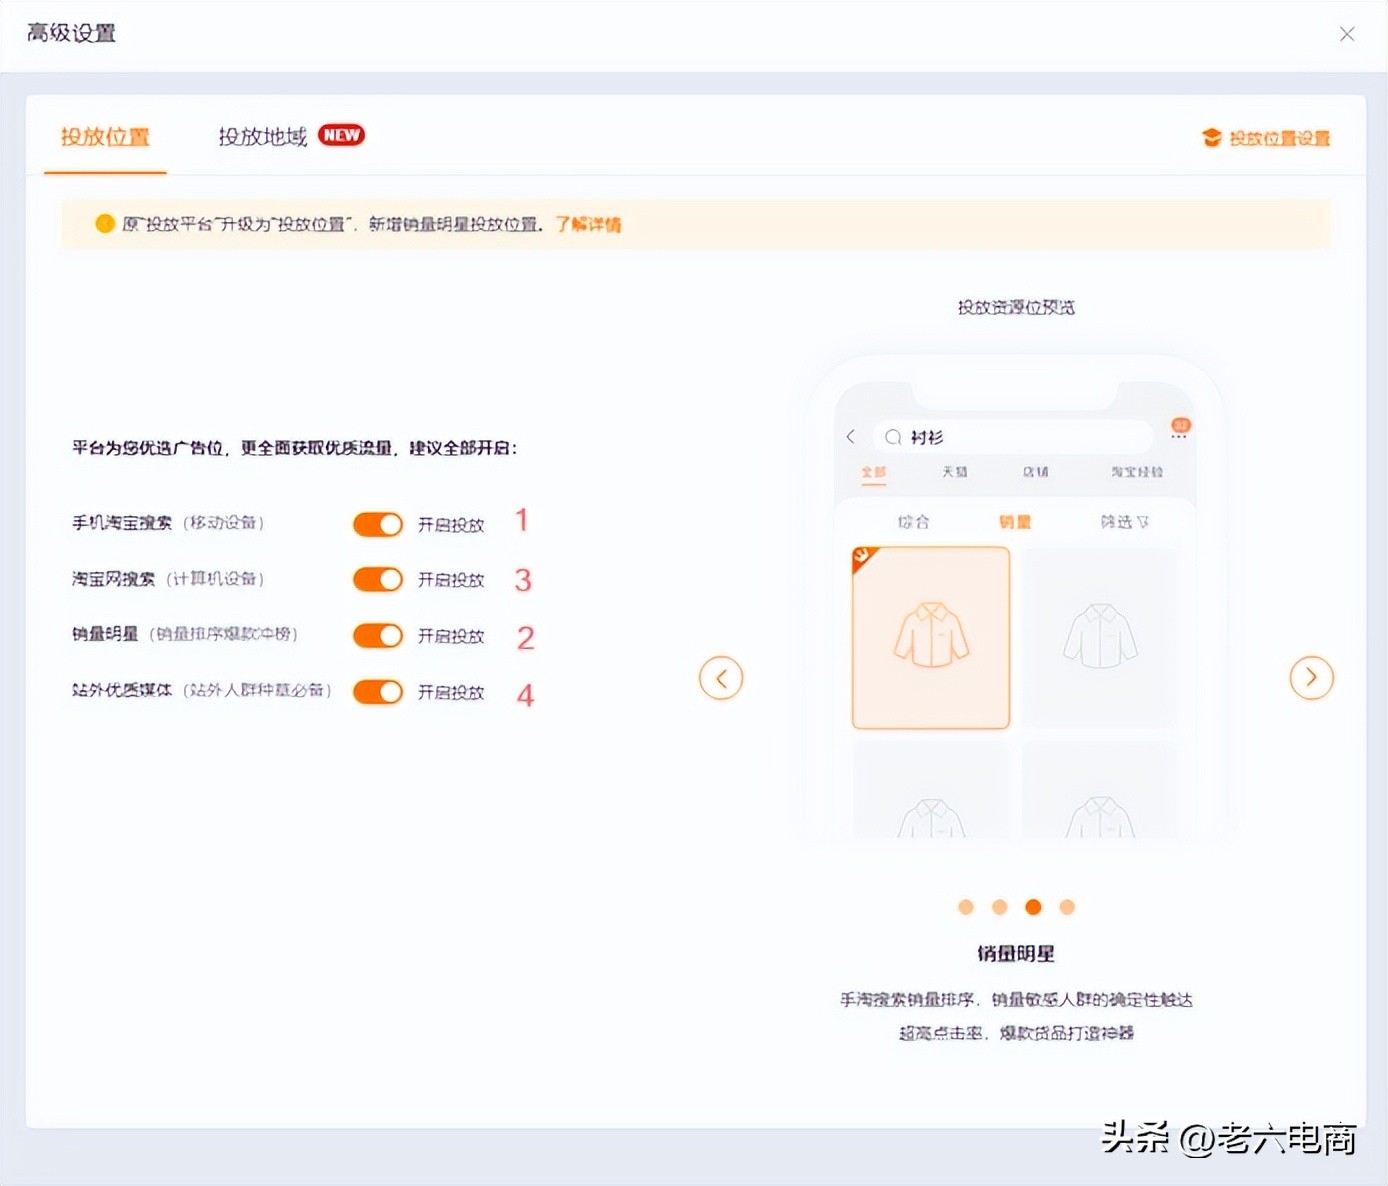Click the NEW badge next to 投放地域
Image resolution: width=1388 pixels, height=1186 pixels.
click(341, 134)
